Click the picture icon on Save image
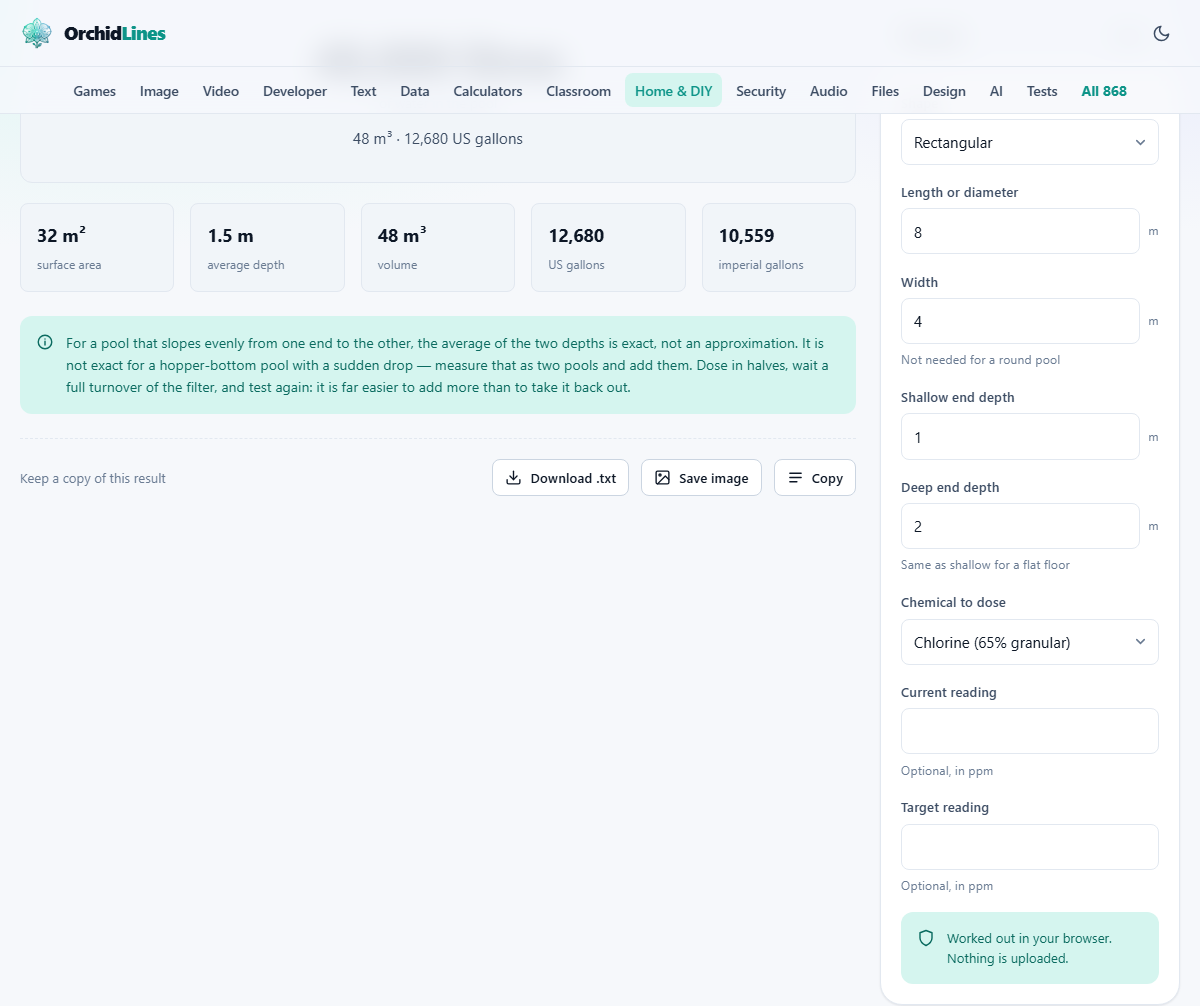This screenshot has height=1006, width=1200. click(662, 478)
